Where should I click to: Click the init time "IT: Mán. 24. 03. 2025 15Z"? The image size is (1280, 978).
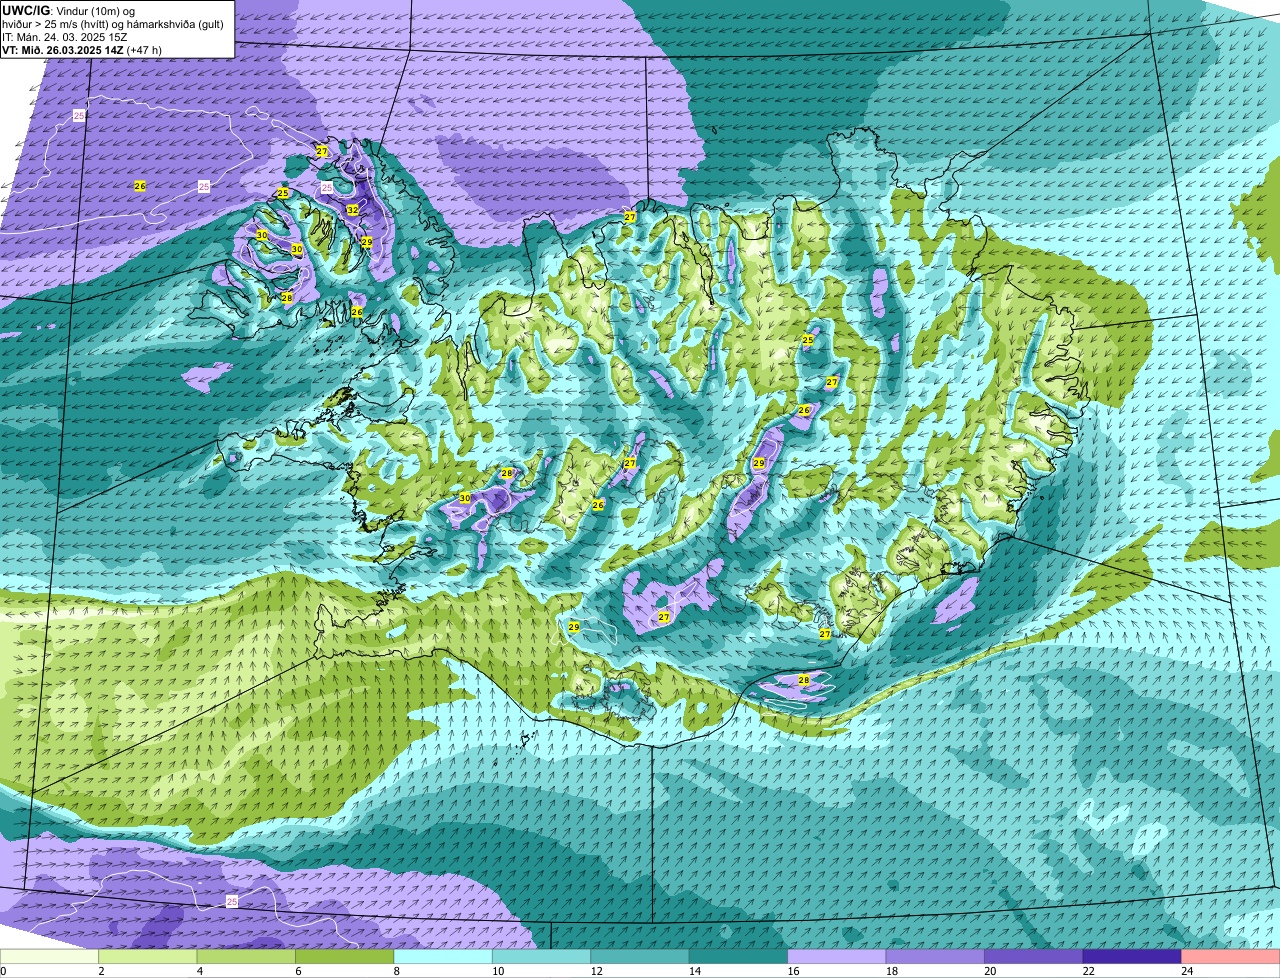pyautogui.click(x=64, y=36)
